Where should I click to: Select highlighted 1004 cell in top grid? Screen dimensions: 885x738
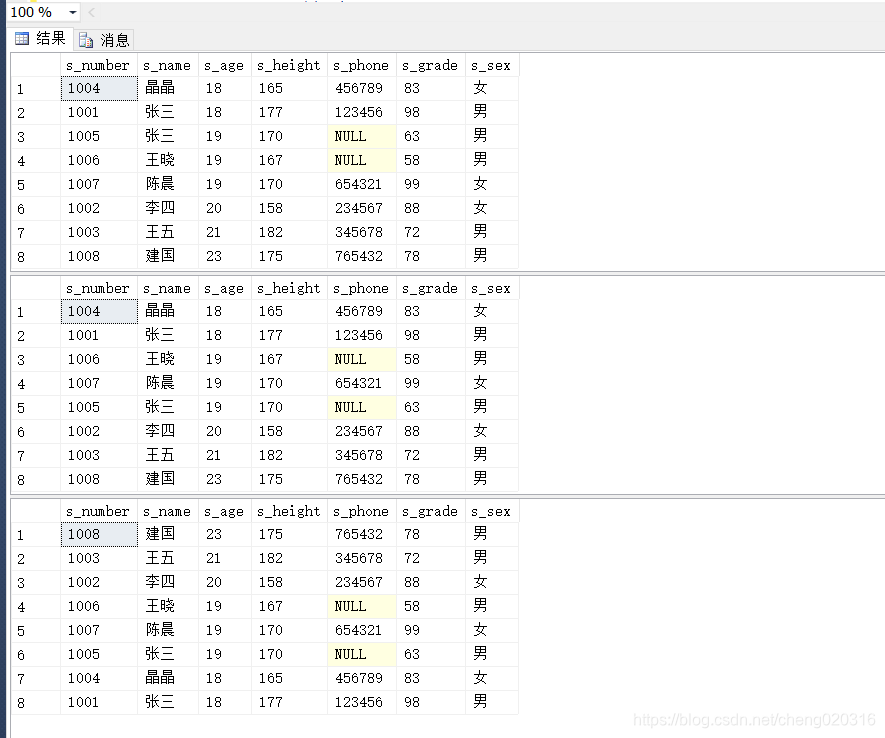pyautogui.click(x=99, y=89)
